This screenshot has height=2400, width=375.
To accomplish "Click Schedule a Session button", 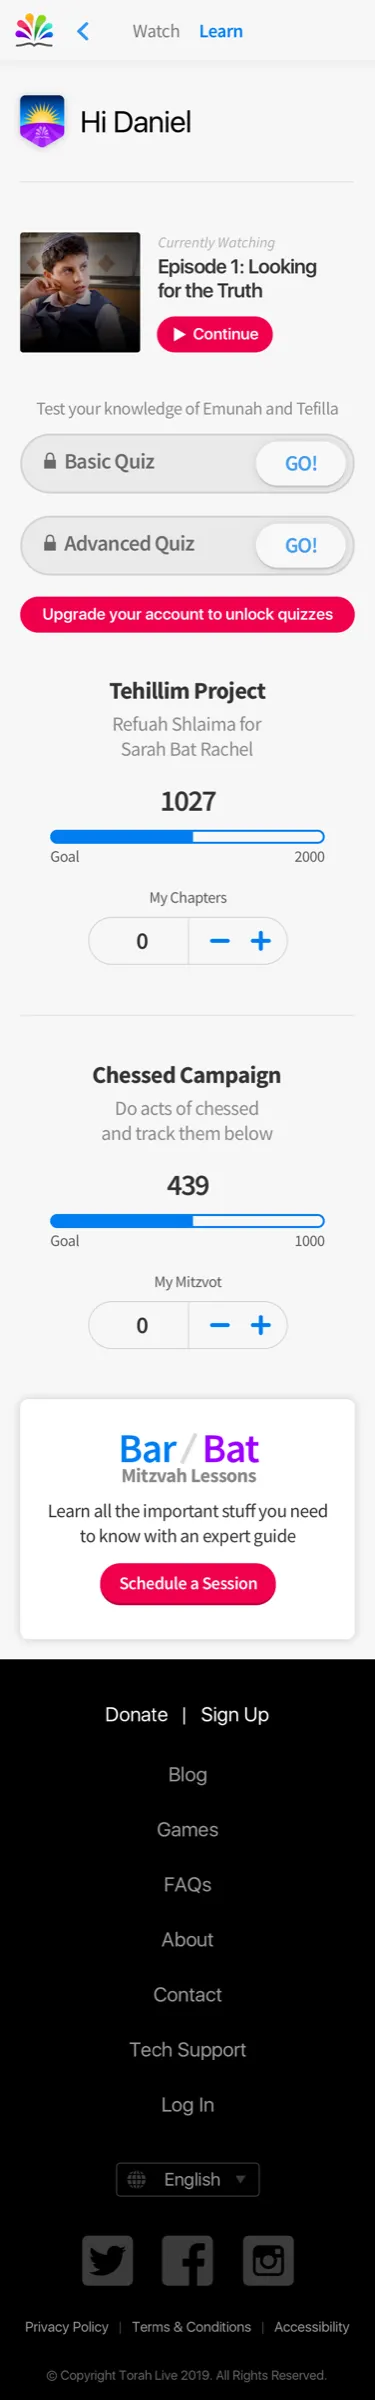I will (x=188, y=1583).
